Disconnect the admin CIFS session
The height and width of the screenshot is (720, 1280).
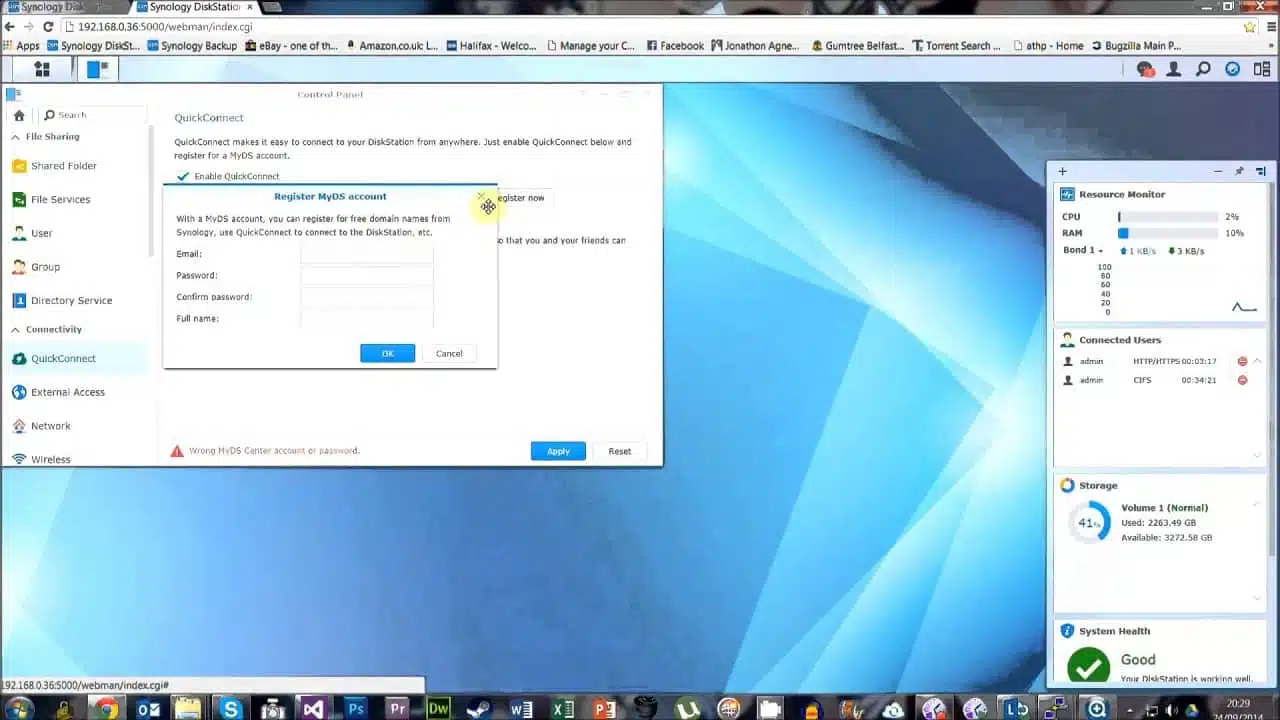coord(1242,380)
